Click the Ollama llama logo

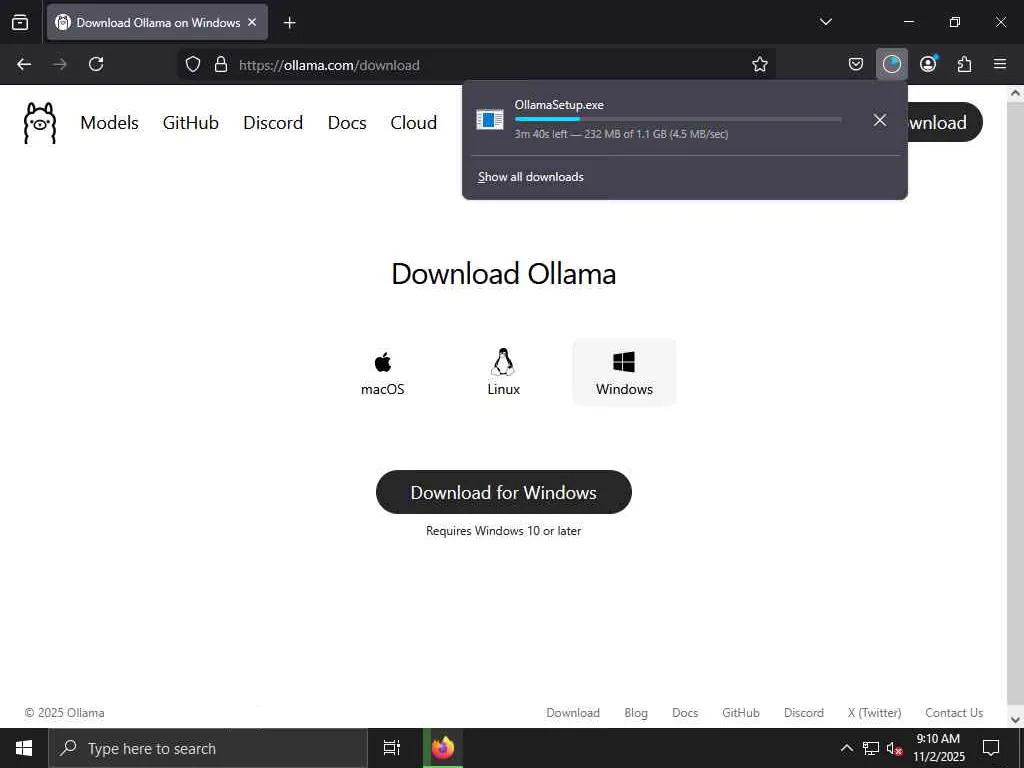40,122
